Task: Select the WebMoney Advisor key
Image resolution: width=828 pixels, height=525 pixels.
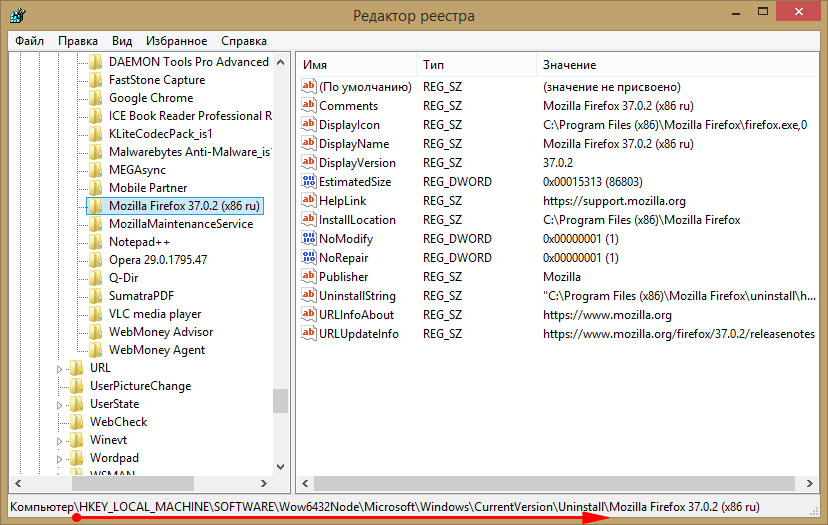Action: [x=161, y=332]
